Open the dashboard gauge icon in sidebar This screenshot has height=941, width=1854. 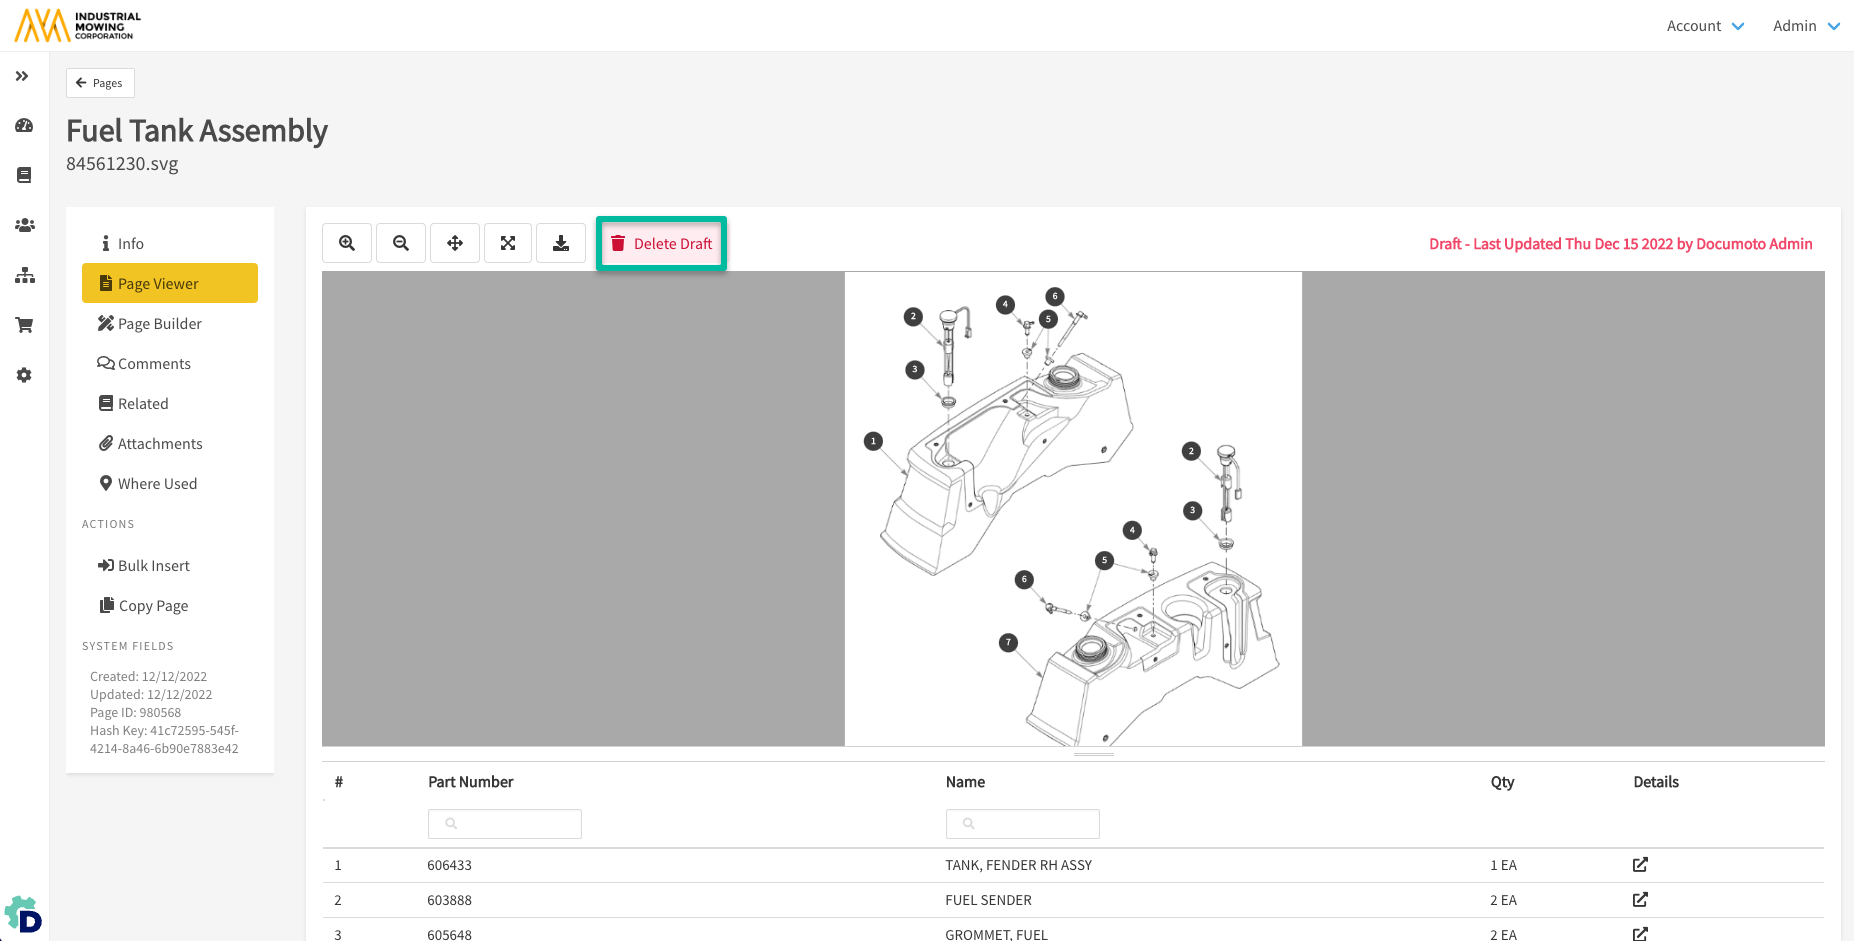click(24, 126)
